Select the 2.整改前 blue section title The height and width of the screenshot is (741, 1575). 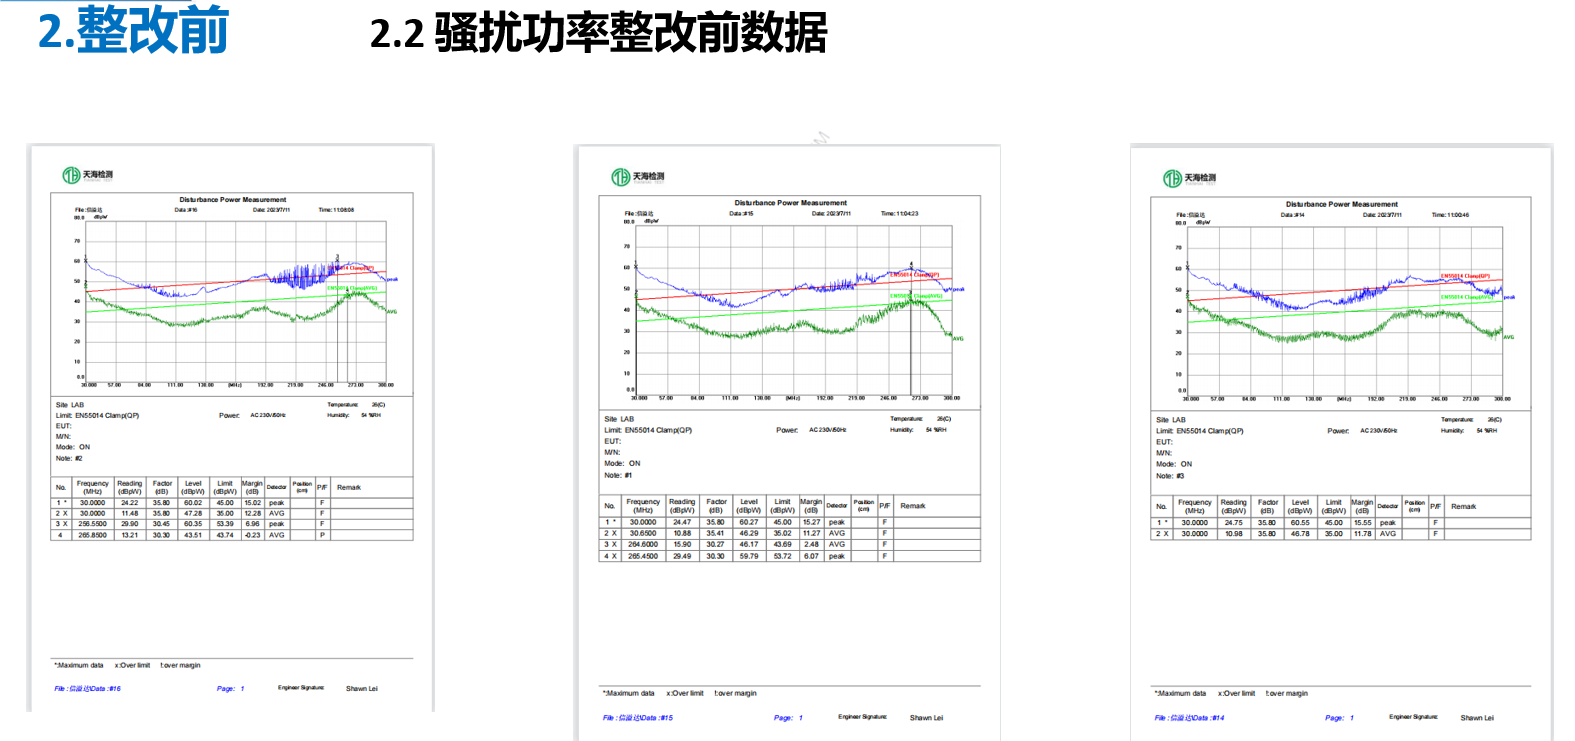click(134, 30)
